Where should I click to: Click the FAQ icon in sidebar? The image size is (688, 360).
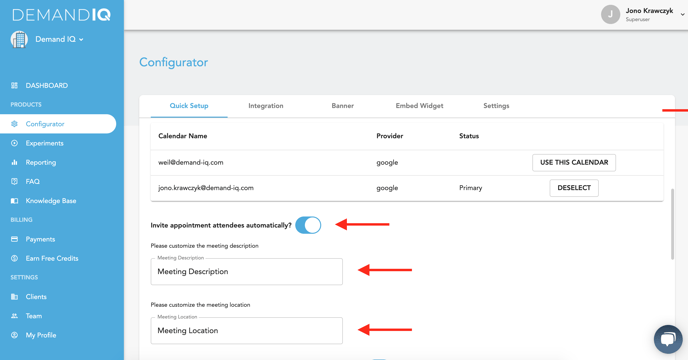click(14, 181)
